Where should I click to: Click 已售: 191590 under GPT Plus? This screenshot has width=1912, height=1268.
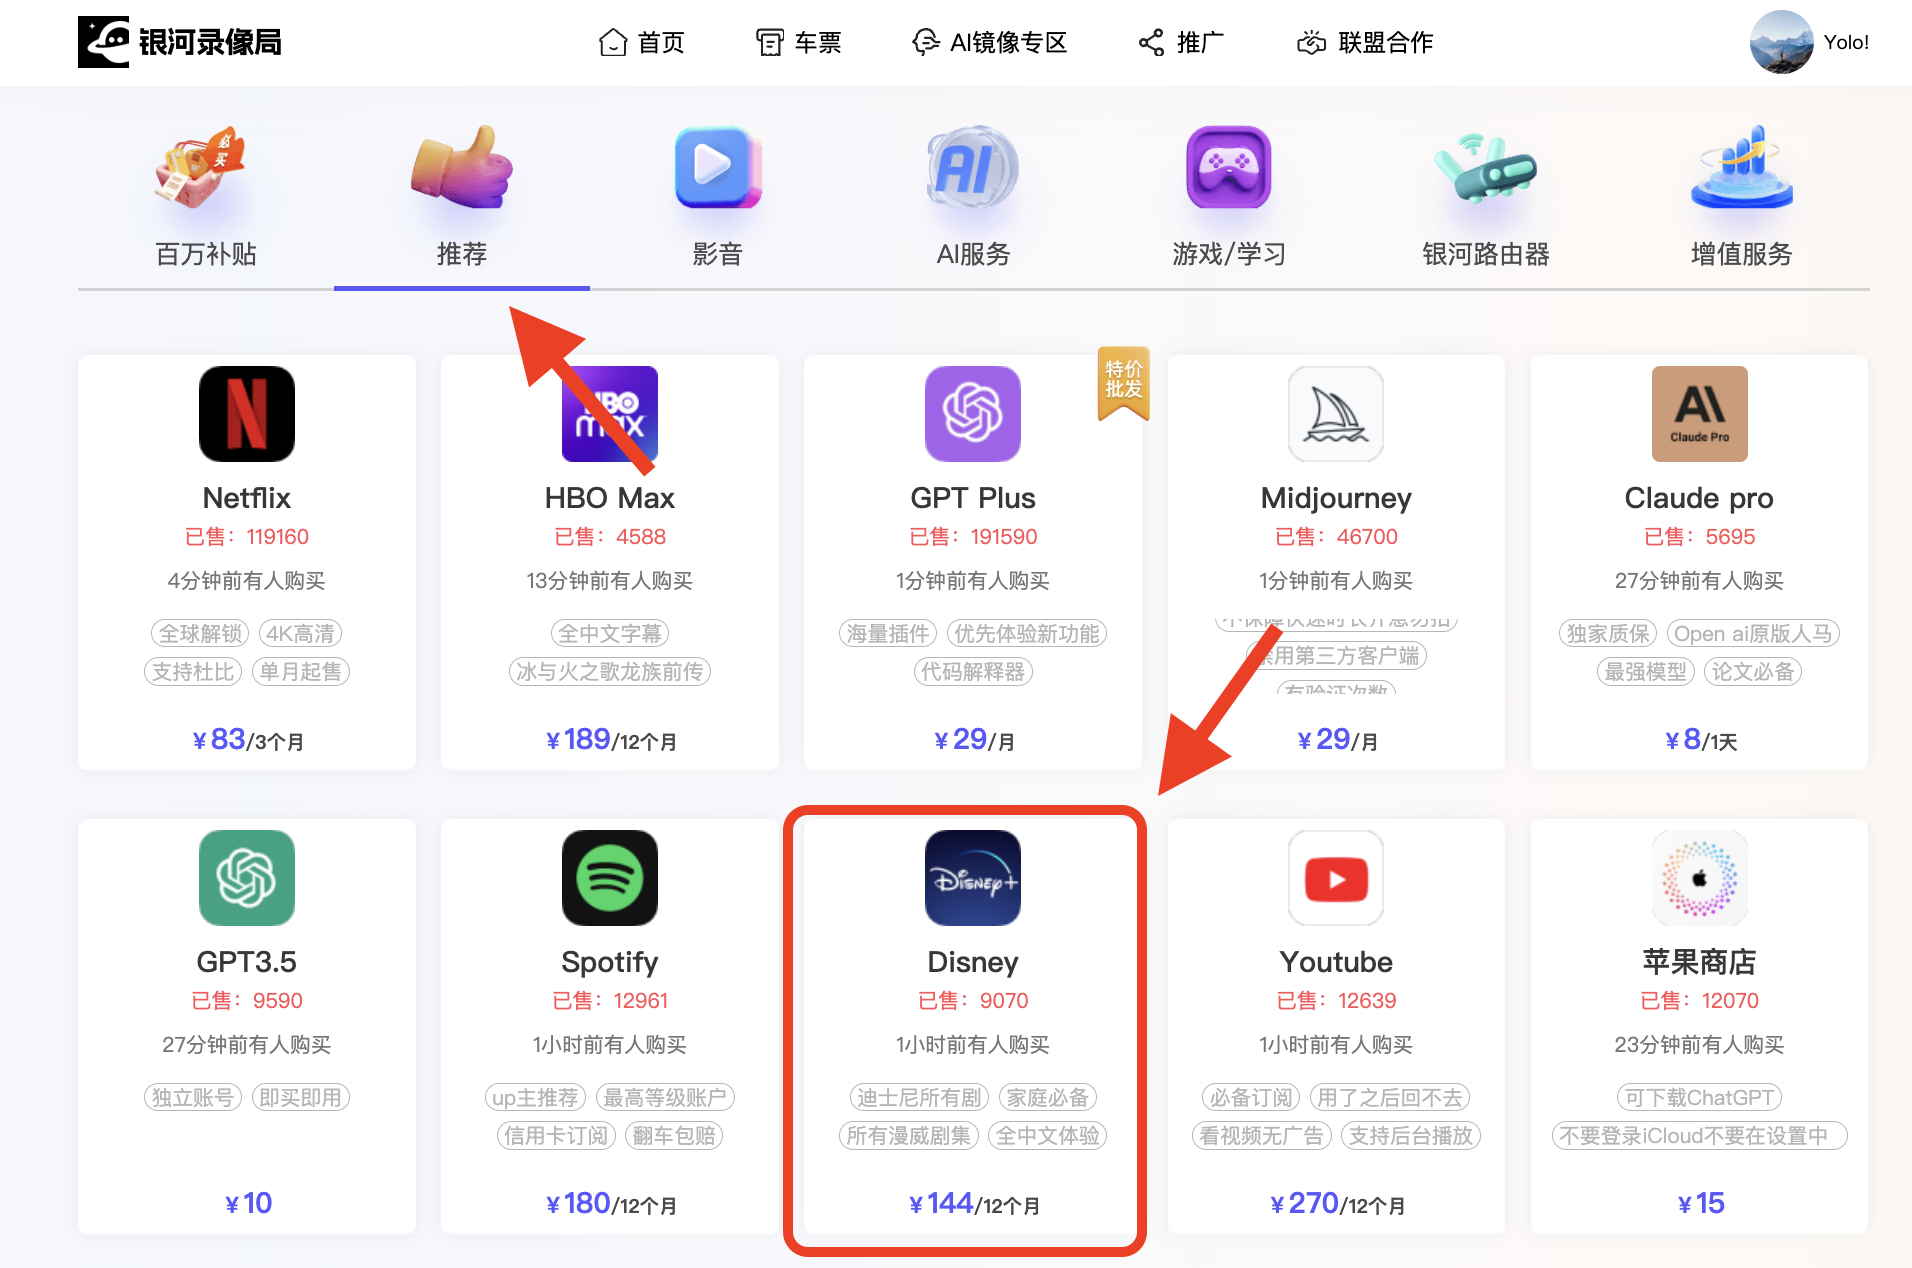tap(973, 537)
